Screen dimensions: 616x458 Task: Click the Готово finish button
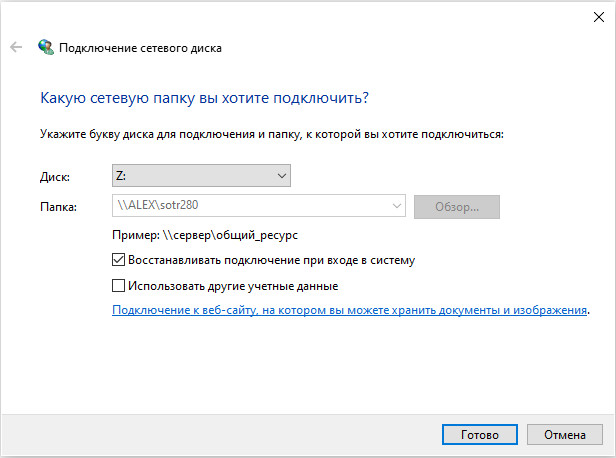(479, 436)
